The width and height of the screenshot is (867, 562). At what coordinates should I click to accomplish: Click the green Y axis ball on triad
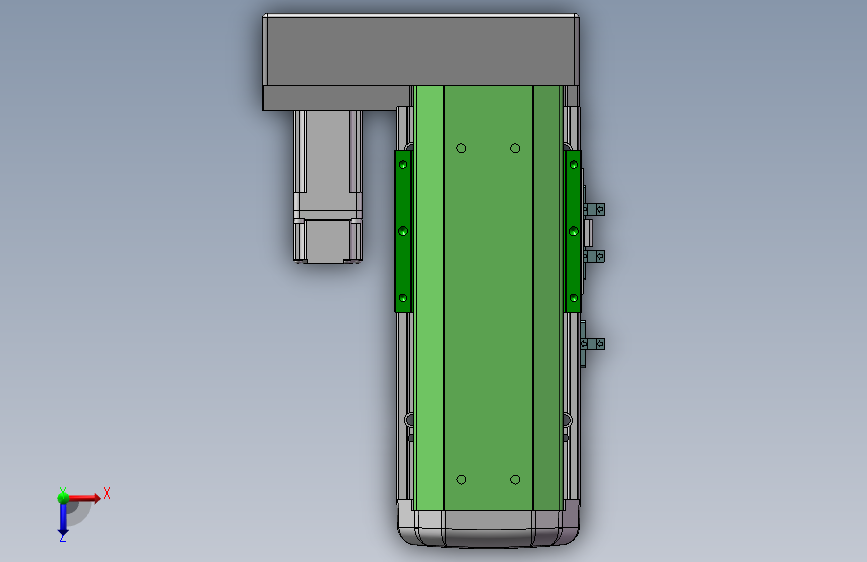[x=63, y=498]
